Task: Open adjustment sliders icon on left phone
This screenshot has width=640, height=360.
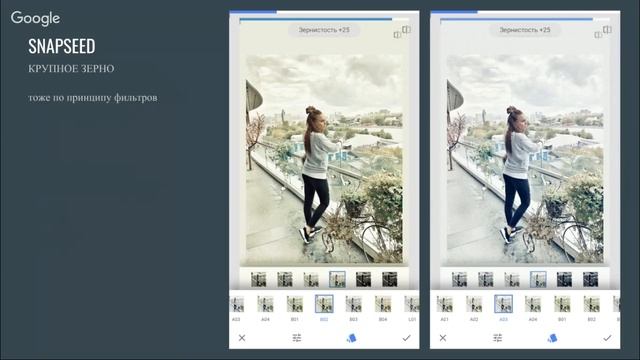Action: (297, 338)
